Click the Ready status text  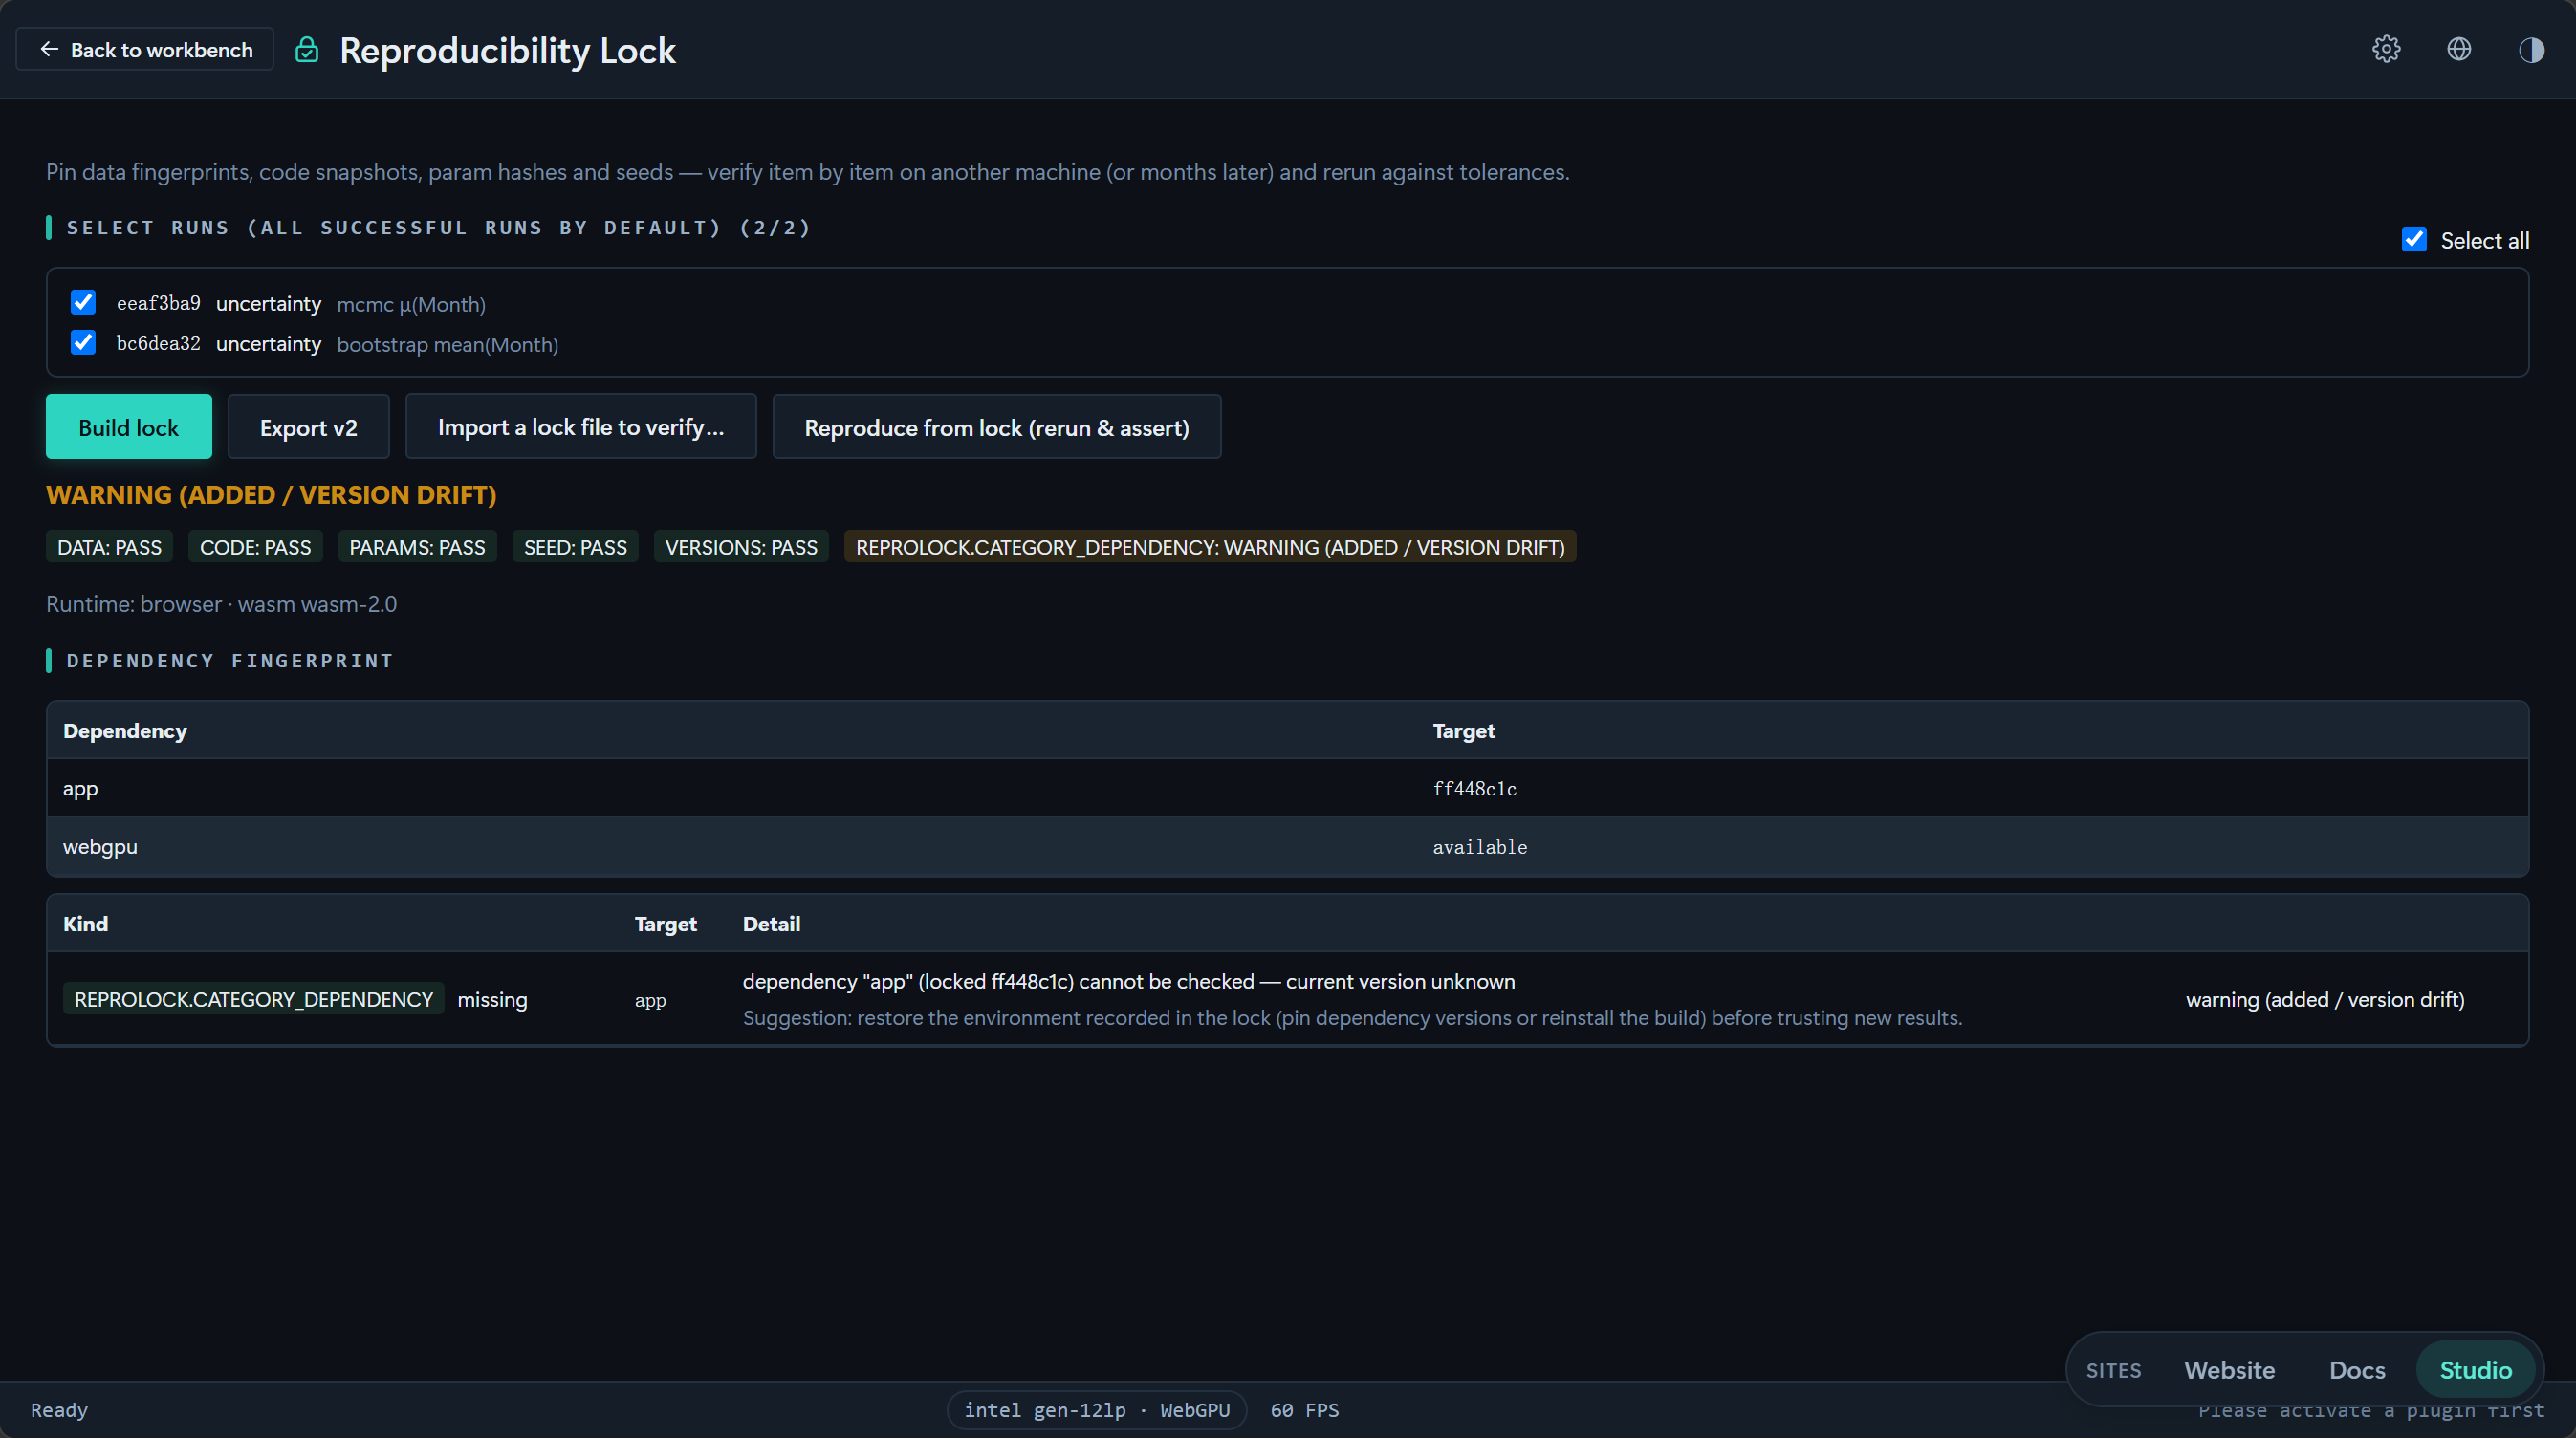tap(59, 1410)
